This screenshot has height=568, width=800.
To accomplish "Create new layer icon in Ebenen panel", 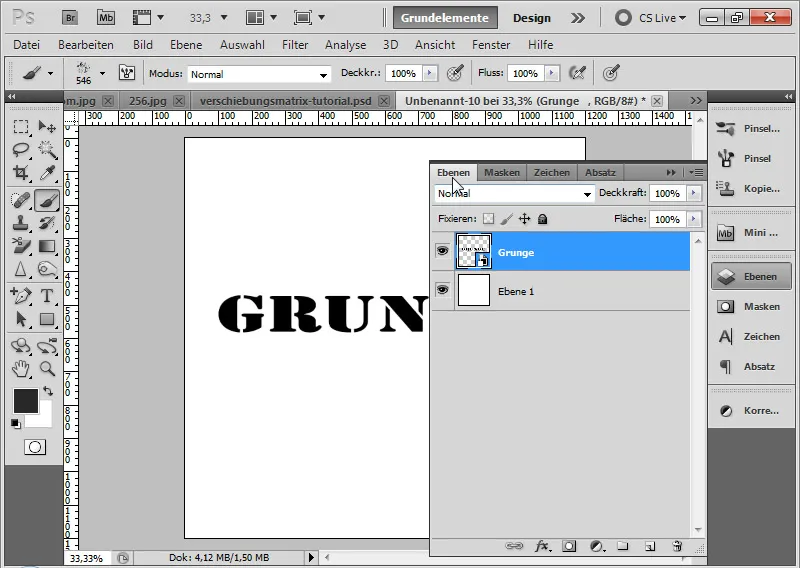I will pyautogui.click(x=649, y=547).
